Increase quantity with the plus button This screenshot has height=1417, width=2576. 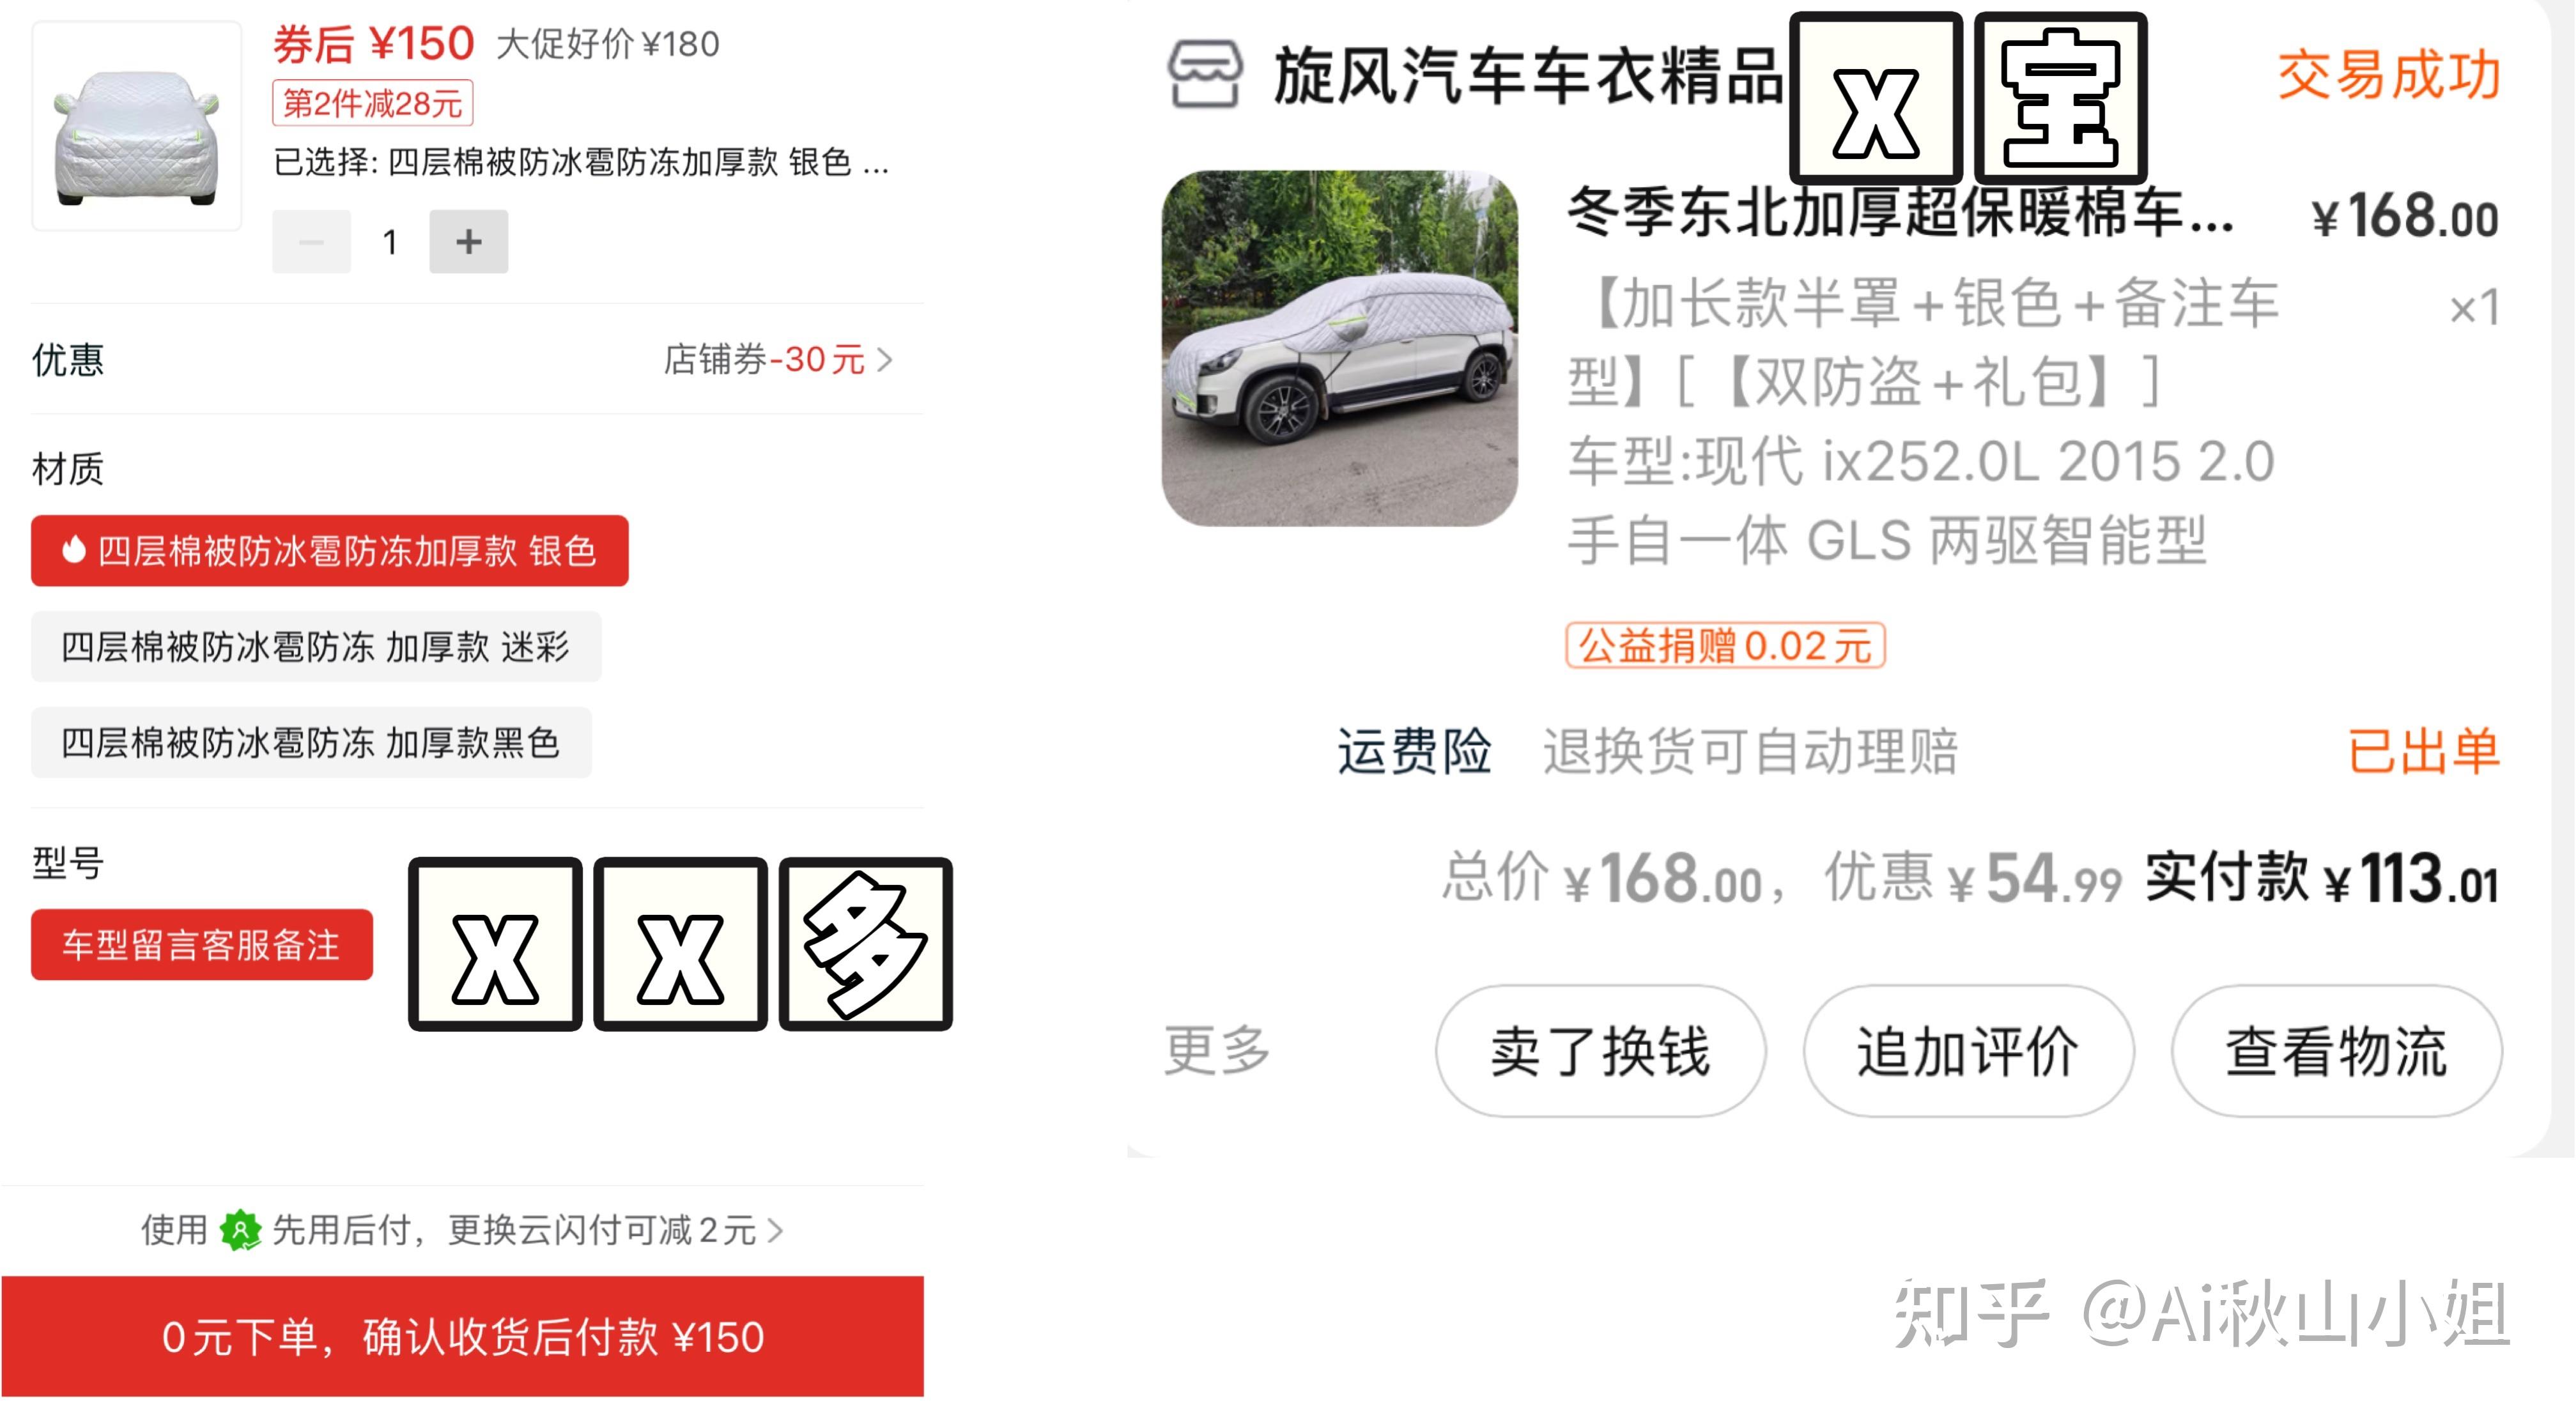click(x=468, y=241)
